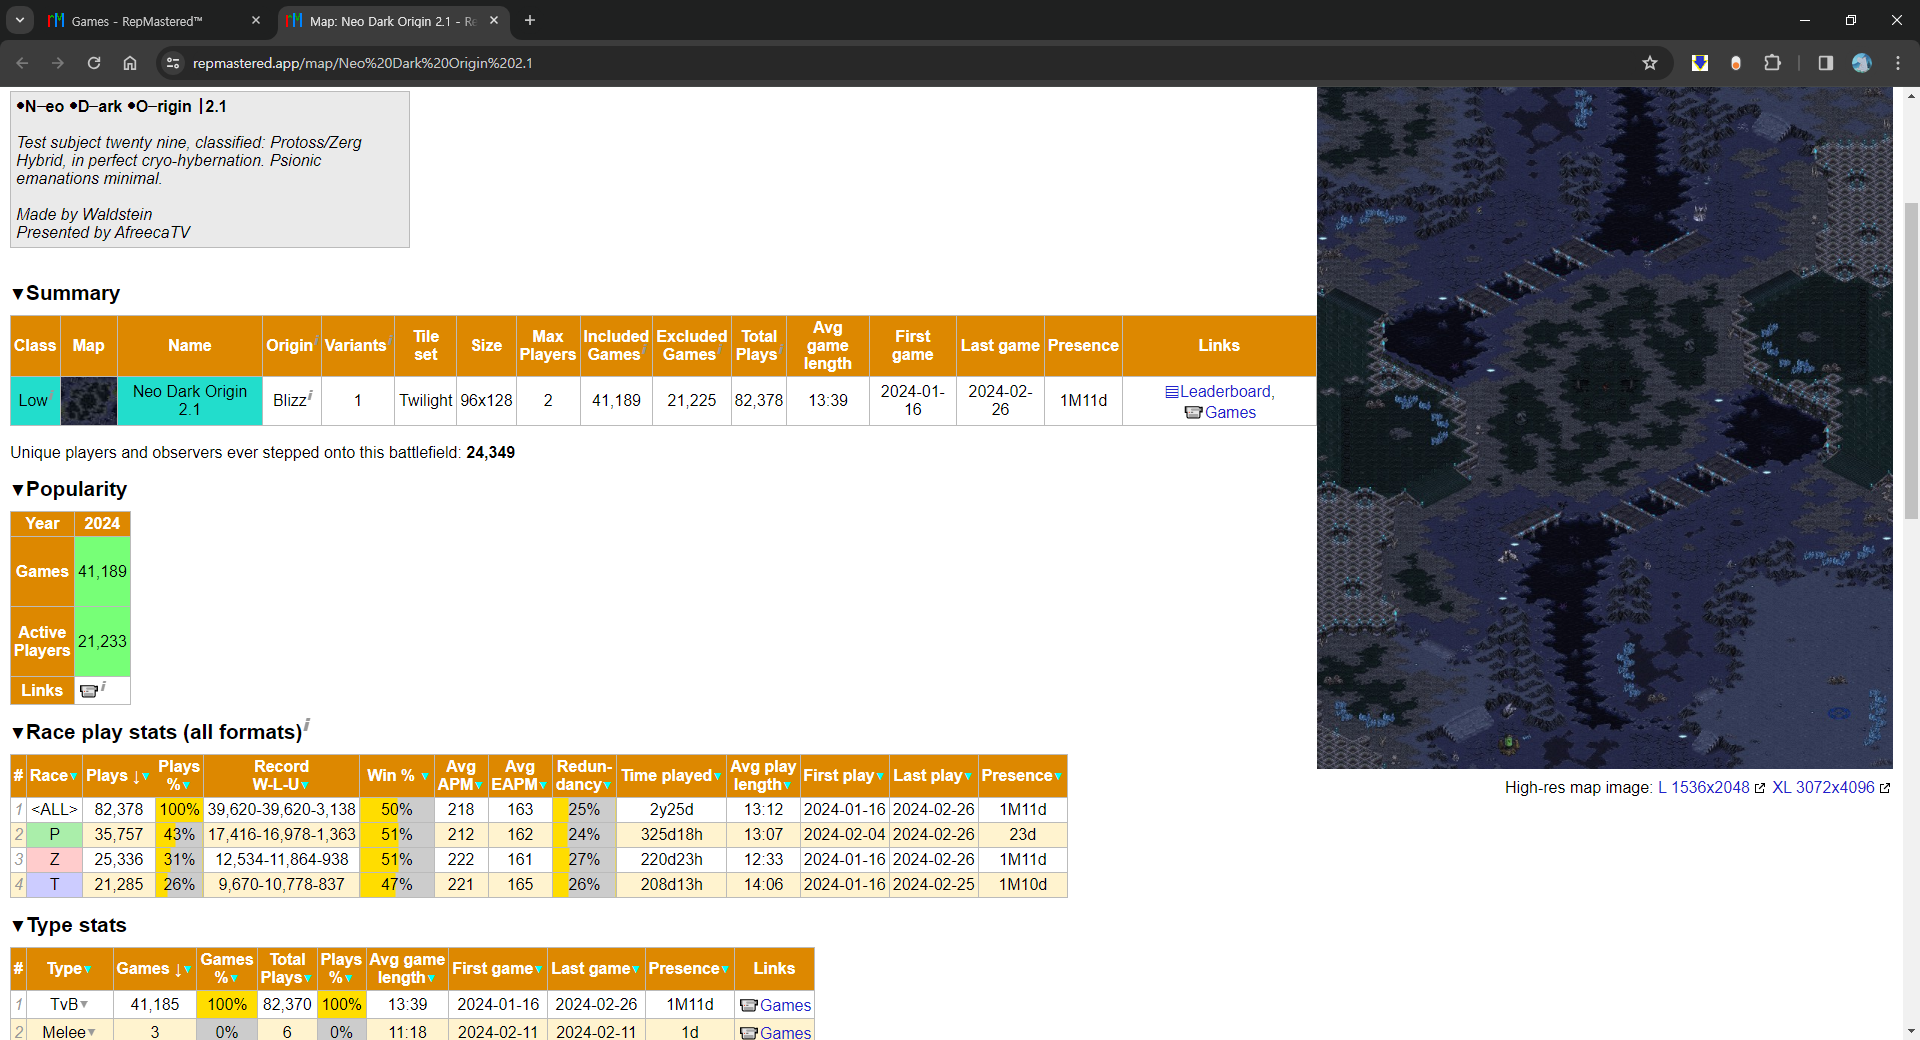Open the Chrome three-dot menu
Viewport: 1920px width, 1040px height.
tap(1898, 63)
